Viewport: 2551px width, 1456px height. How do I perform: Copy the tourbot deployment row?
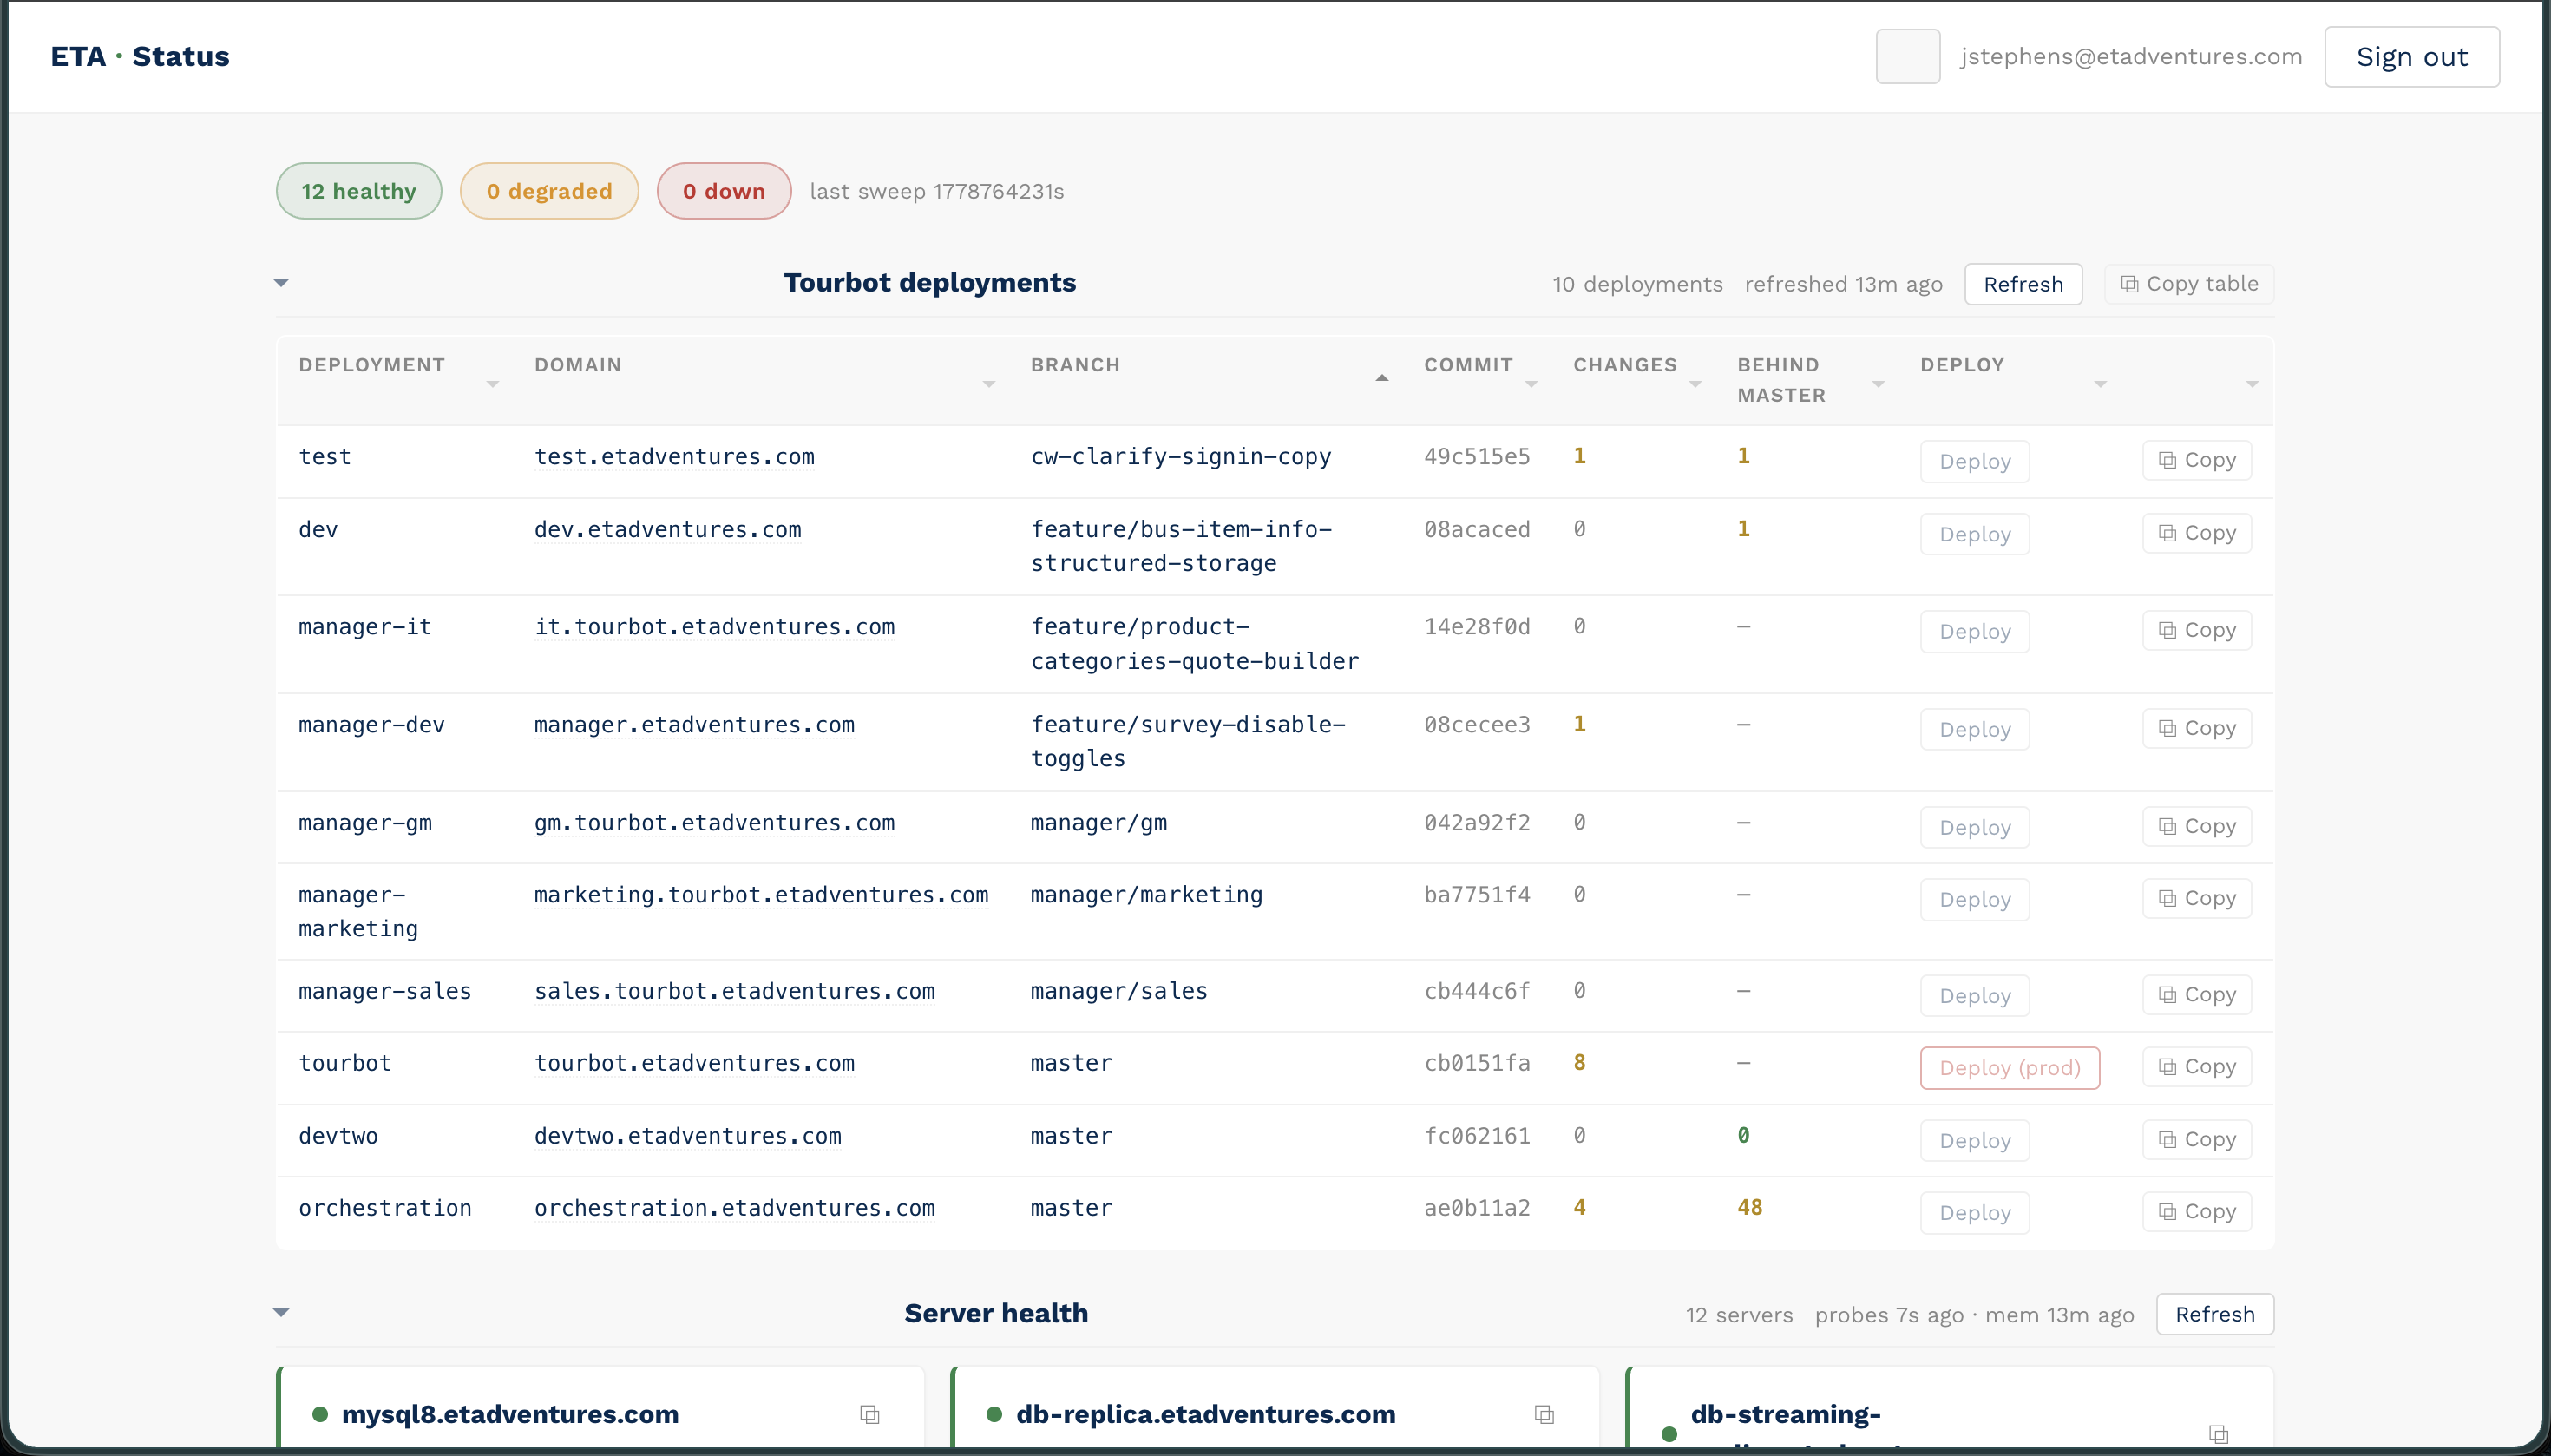point(2196,1066)
